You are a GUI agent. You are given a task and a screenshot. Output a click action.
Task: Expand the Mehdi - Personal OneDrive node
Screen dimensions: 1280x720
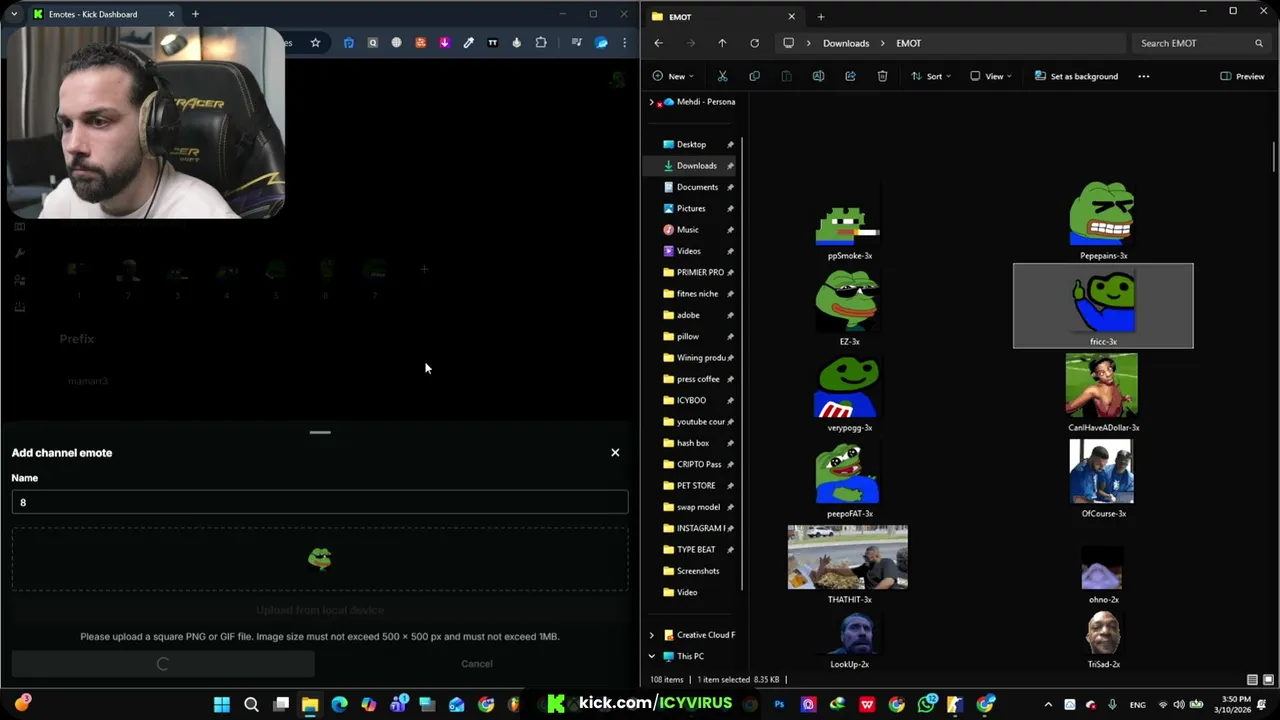tap(652, 102)
